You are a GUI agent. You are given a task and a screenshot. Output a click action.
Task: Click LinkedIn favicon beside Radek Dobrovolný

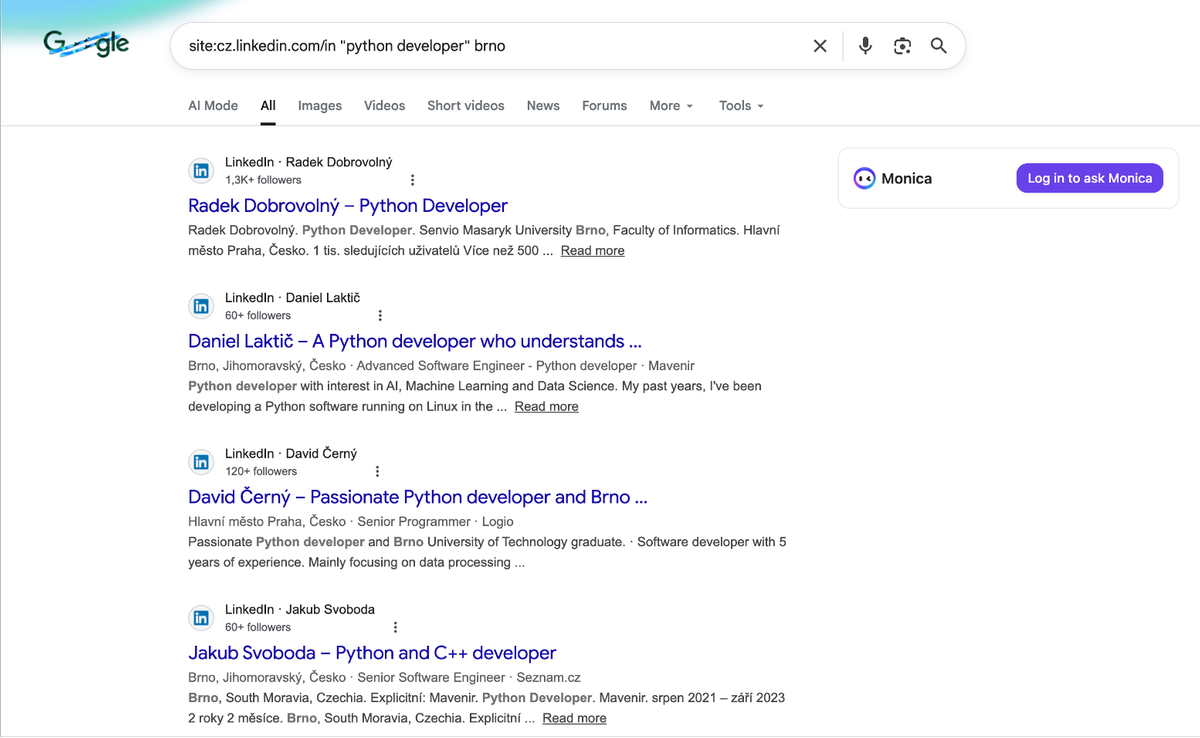click(x=201, y=171)
